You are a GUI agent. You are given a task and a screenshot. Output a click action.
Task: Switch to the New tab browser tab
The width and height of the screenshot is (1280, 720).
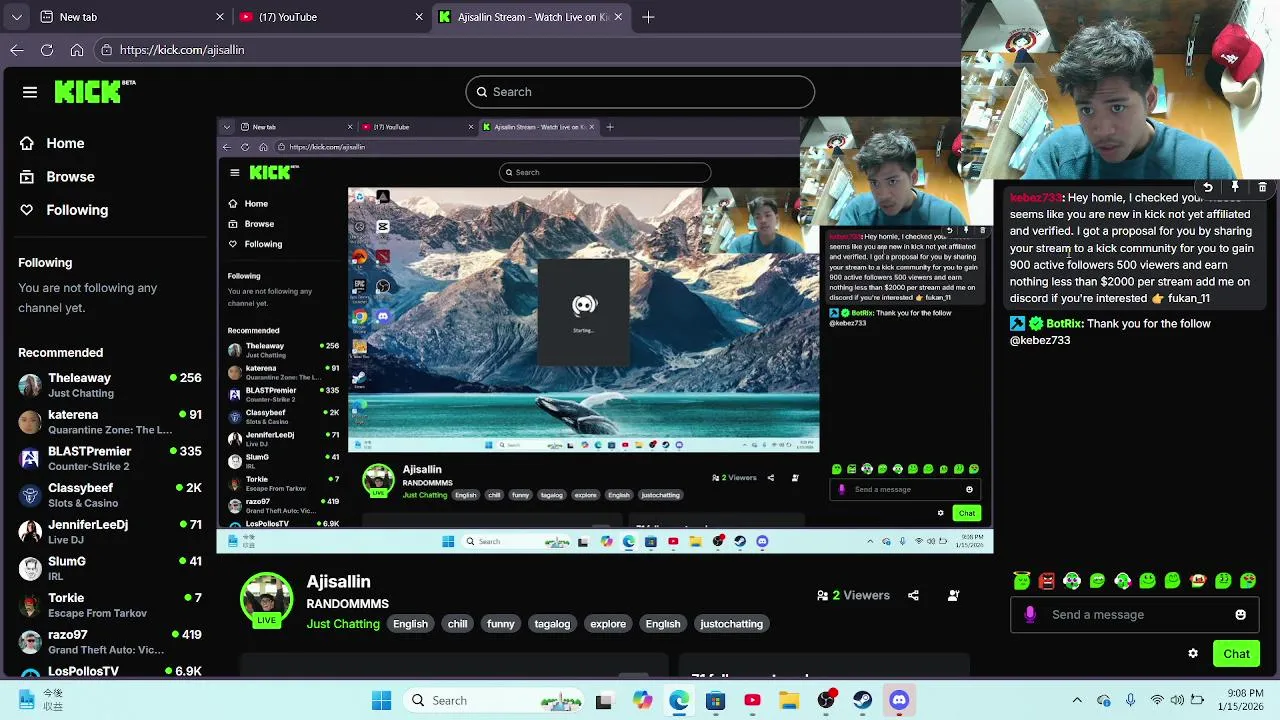[130, 17]
